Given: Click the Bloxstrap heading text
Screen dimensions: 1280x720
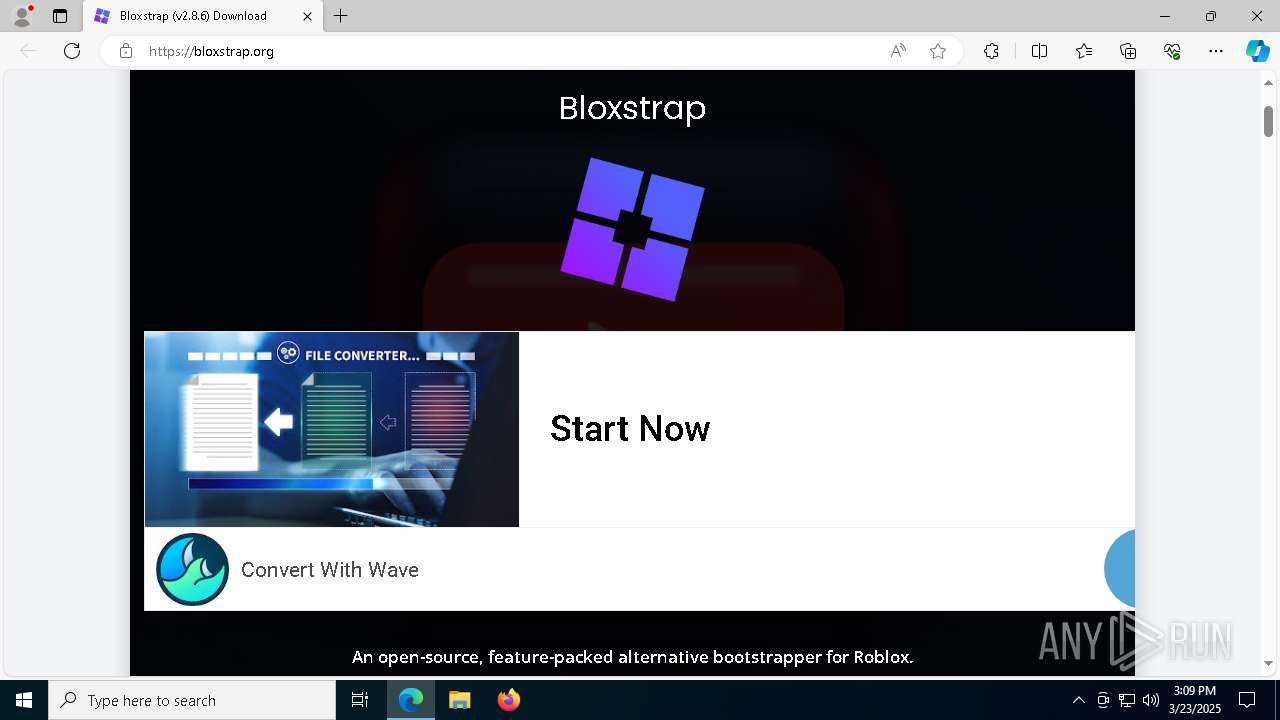Looking at the screenshot, I should (632, 108).
